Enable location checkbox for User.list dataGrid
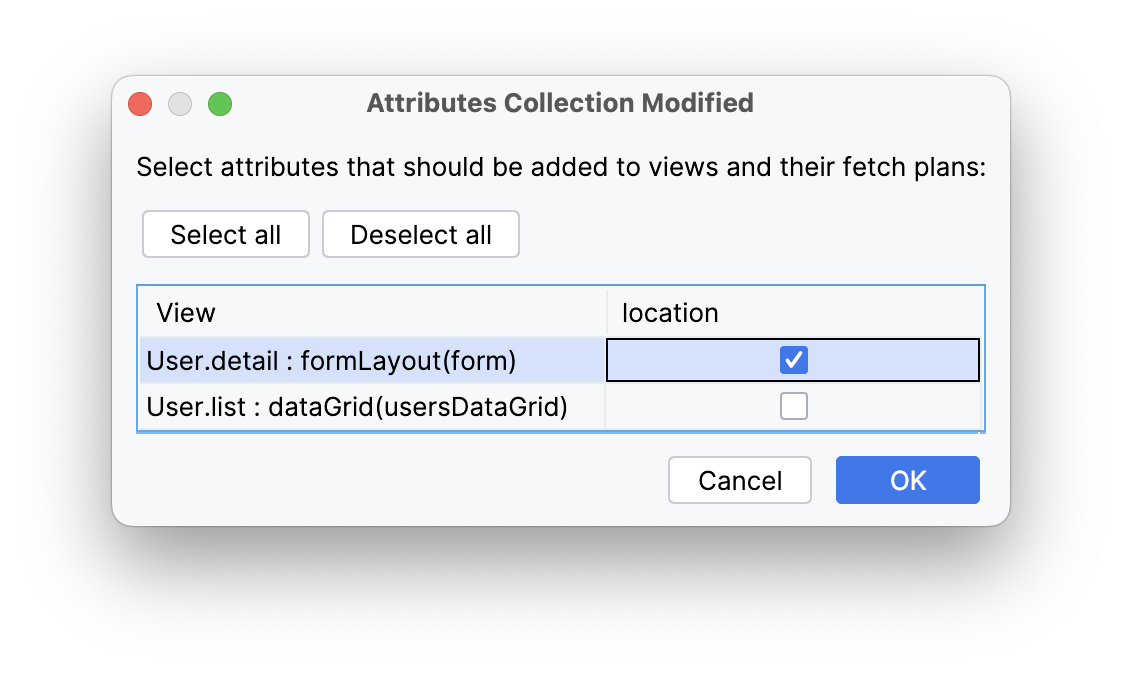 pyautogui.click(x=794, y=406)
